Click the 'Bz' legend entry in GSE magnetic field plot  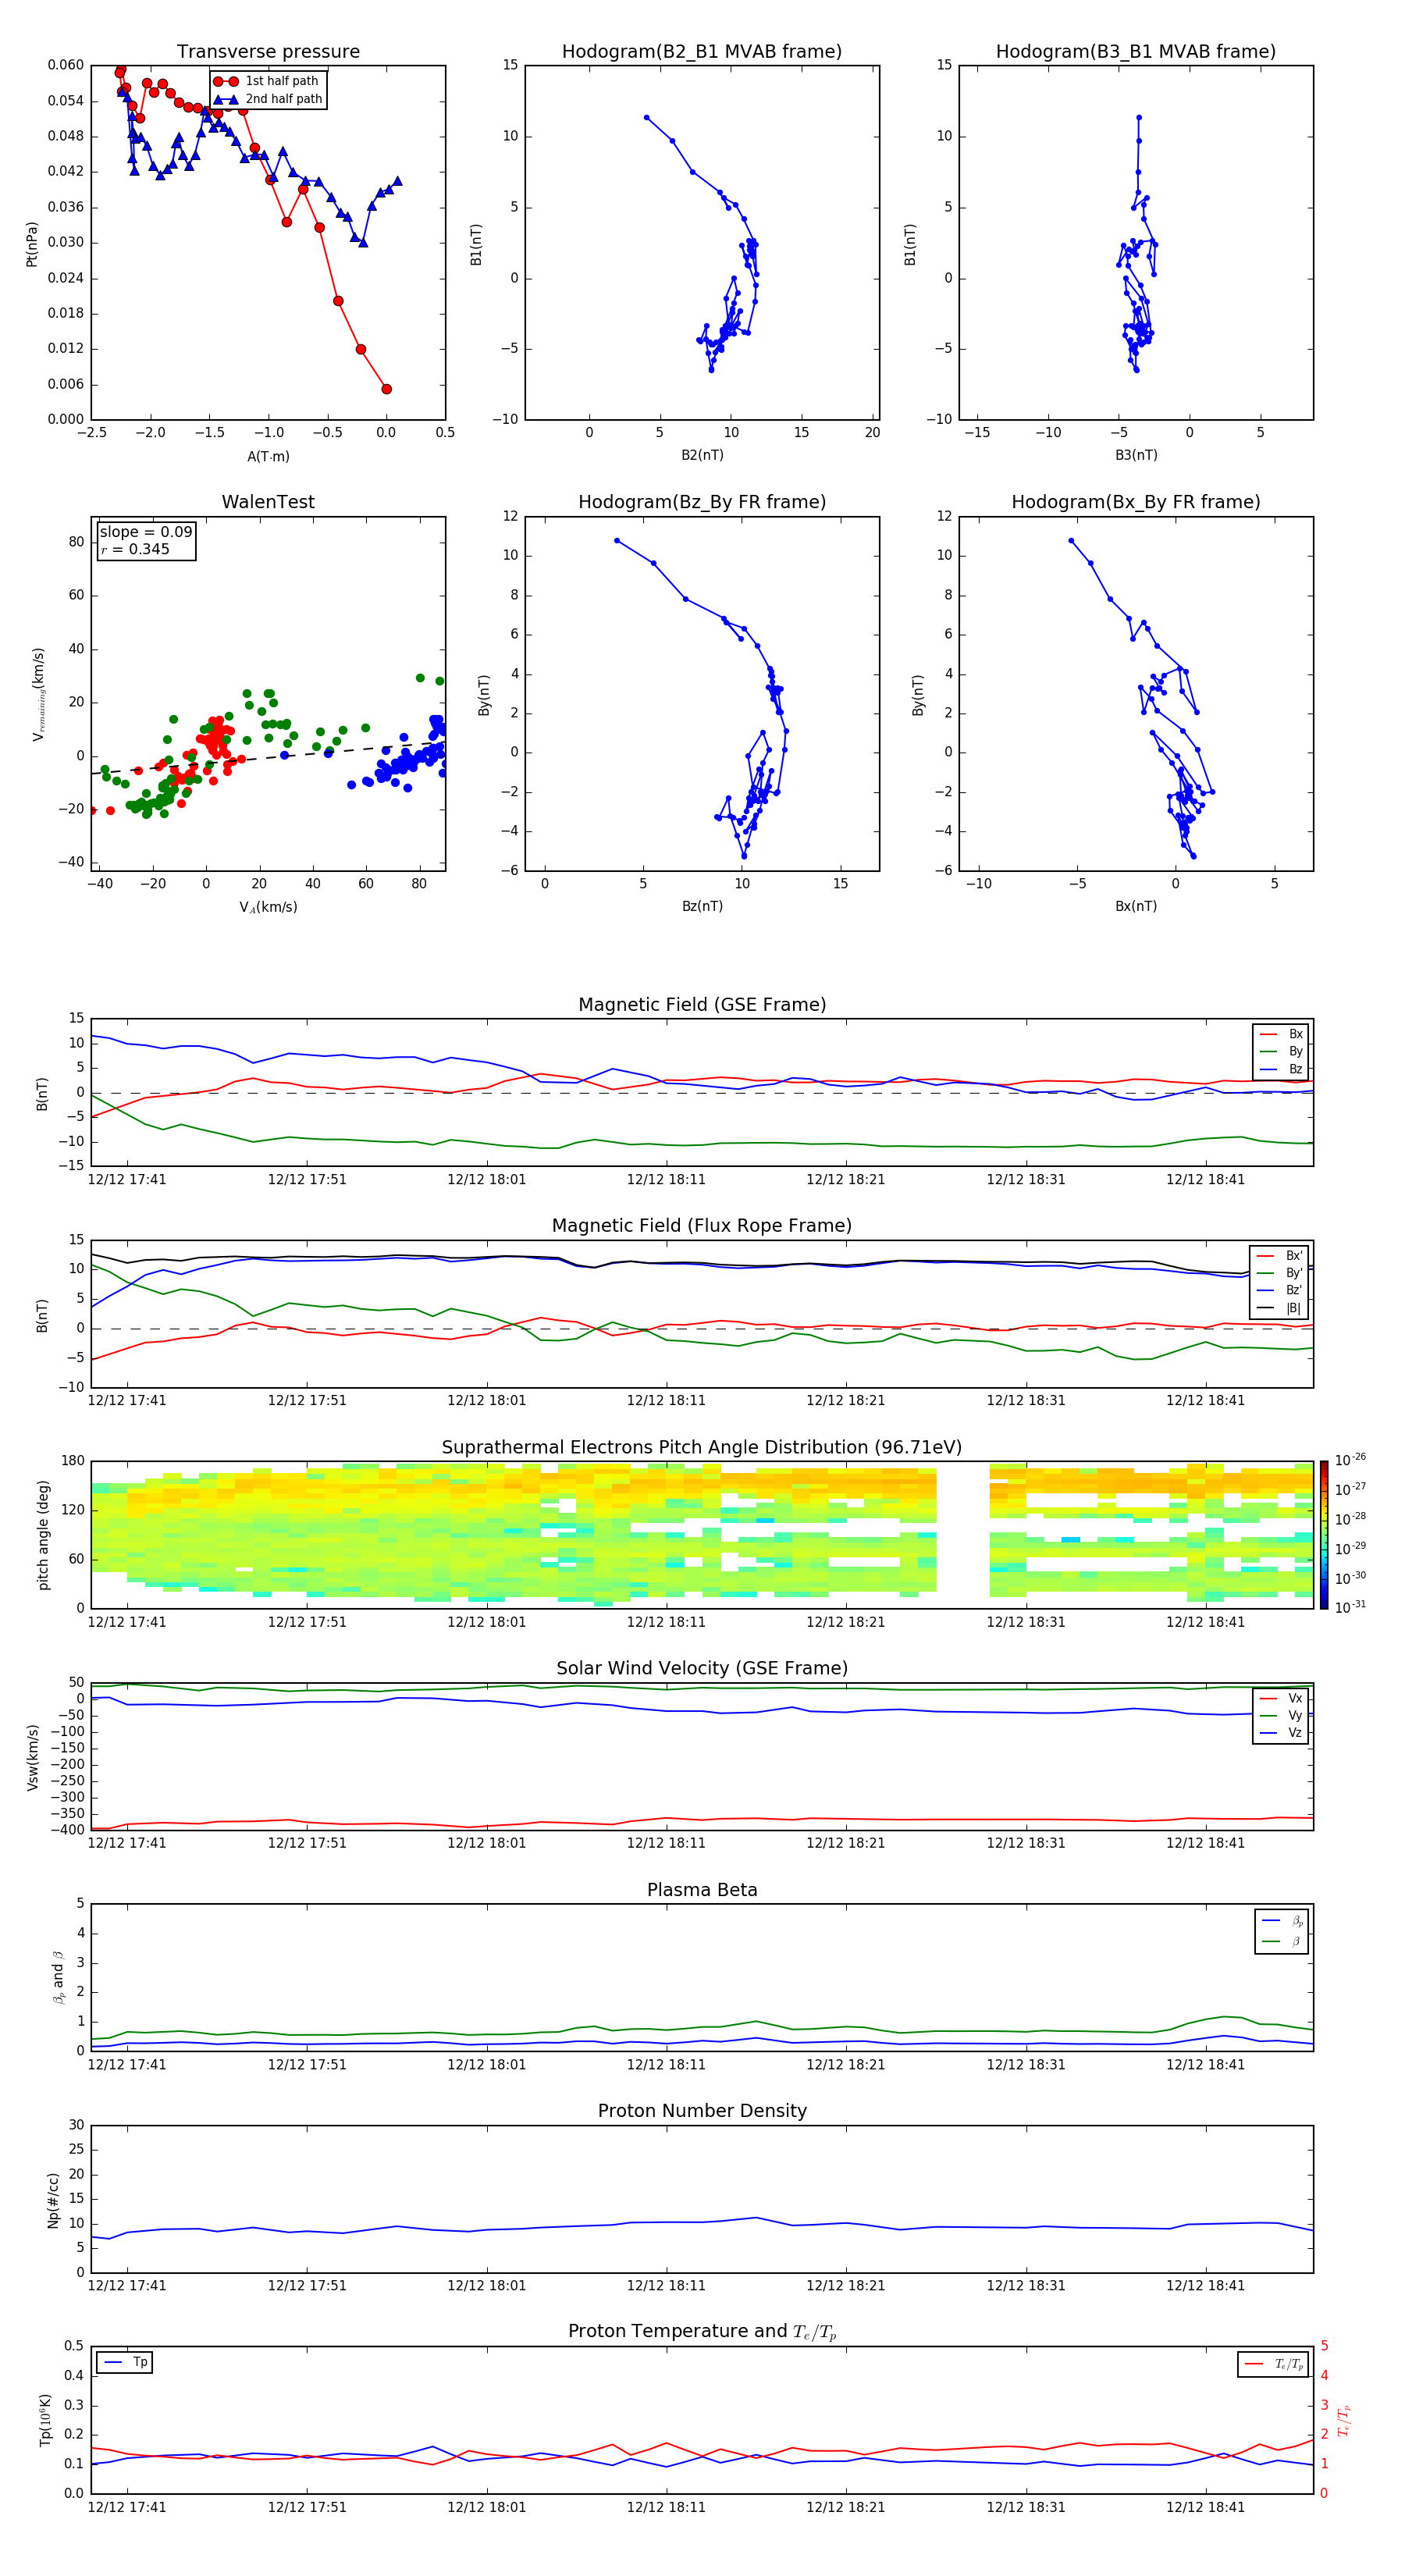tap(1281, 1069)
